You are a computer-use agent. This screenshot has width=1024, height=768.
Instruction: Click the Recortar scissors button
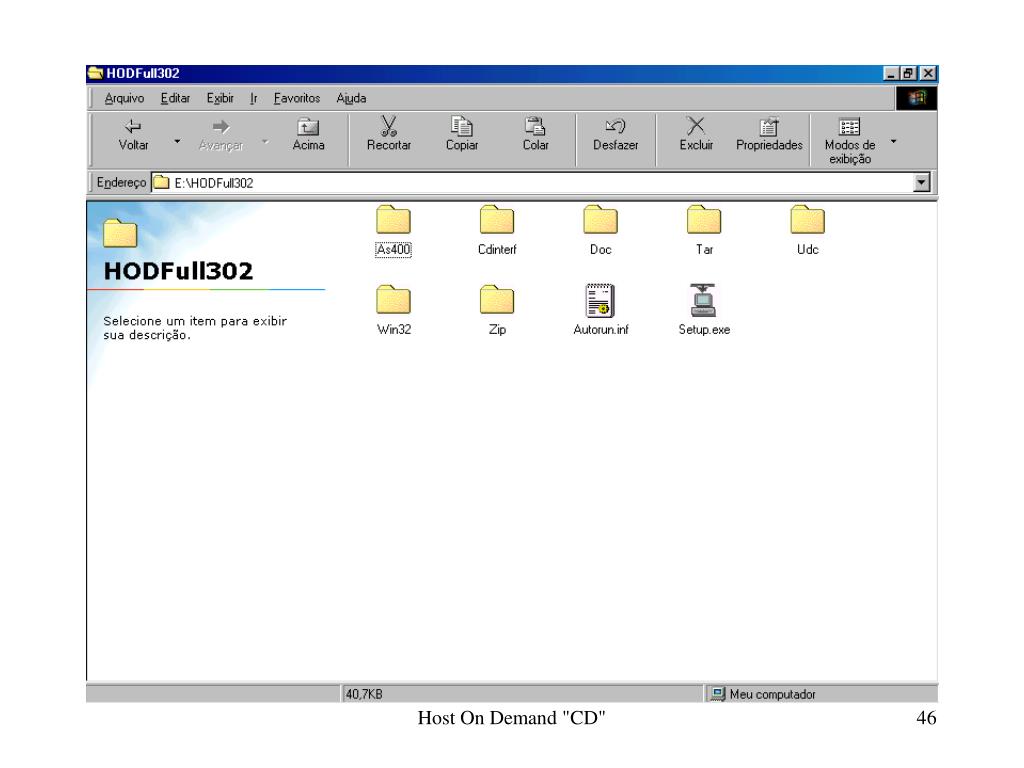pyautogui.click(x=389, y=135)
